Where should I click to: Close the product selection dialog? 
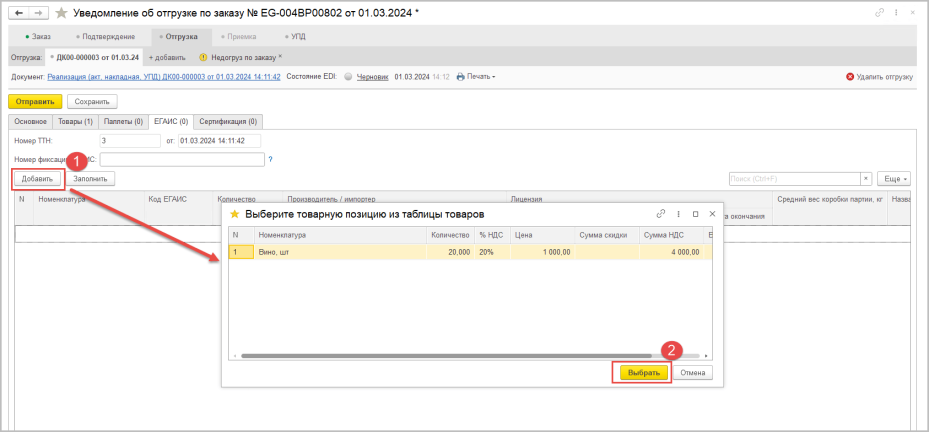coord(712,214)
